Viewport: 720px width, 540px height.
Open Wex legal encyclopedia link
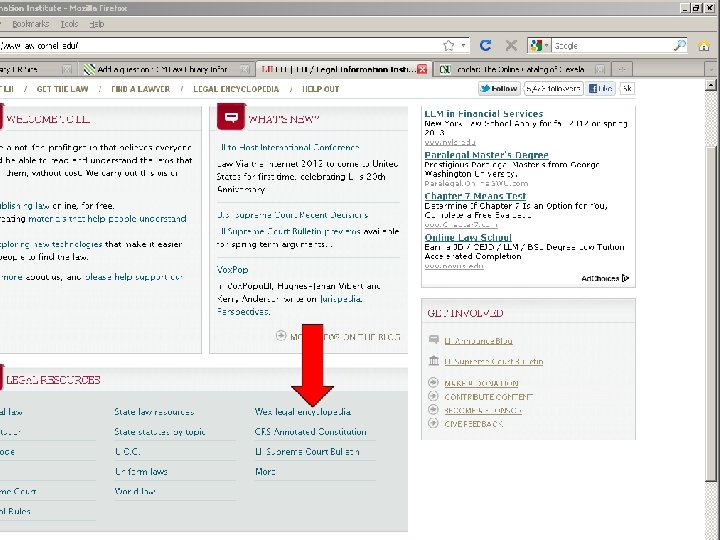click(303, 411)
